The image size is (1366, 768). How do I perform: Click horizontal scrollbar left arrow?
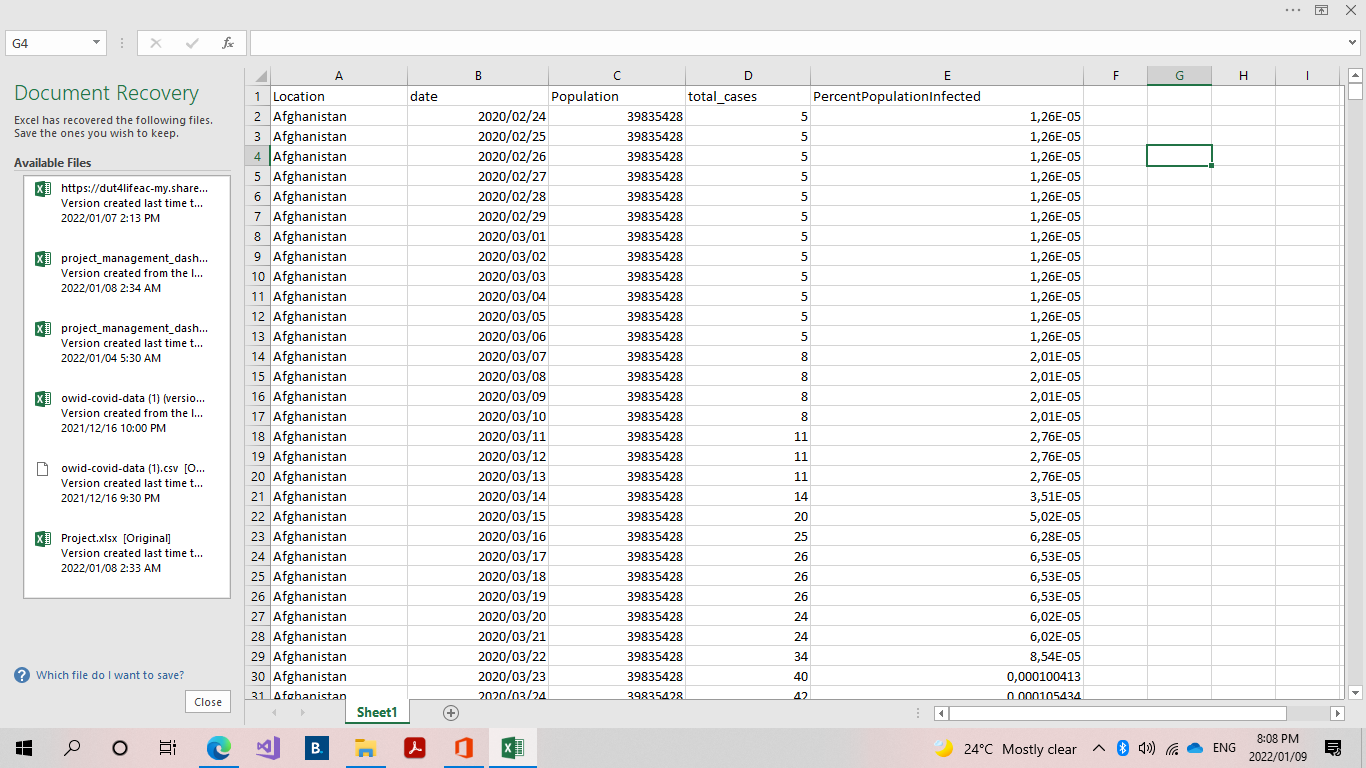(941, 713)
